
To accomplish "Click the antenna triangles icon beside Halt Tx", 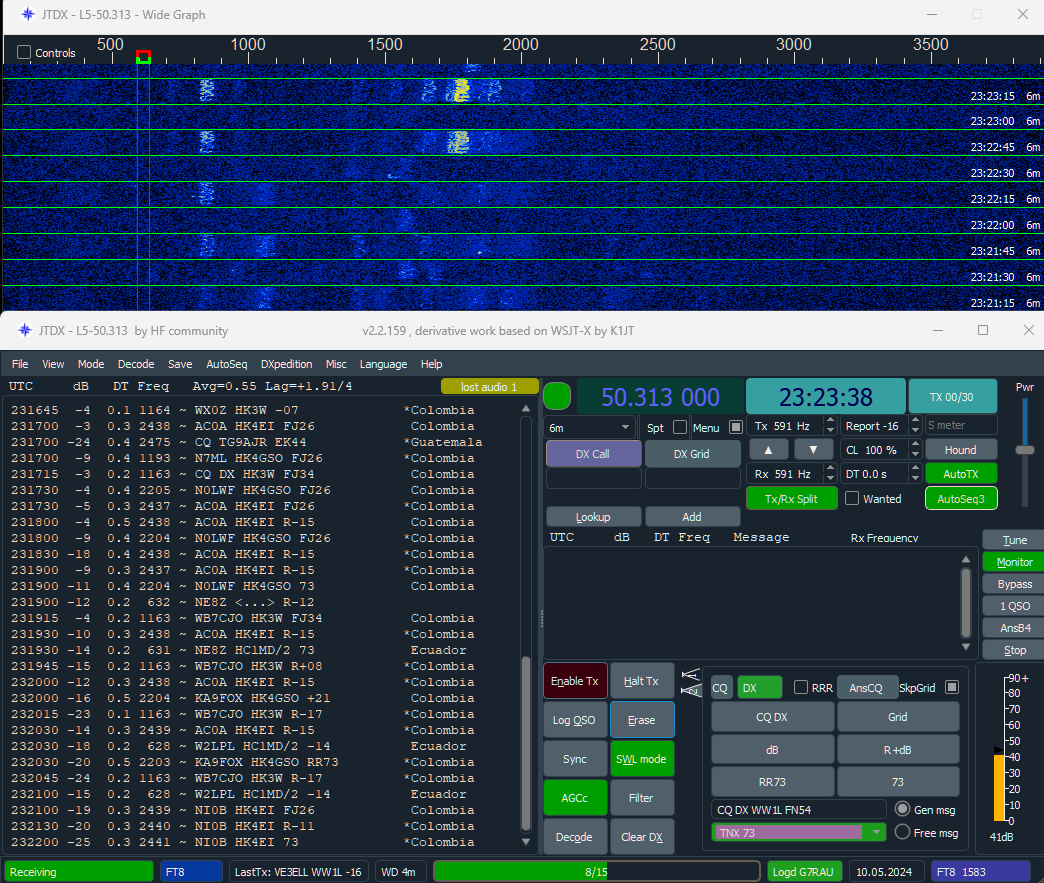I will pyautogui.click(x=691, y=683).
